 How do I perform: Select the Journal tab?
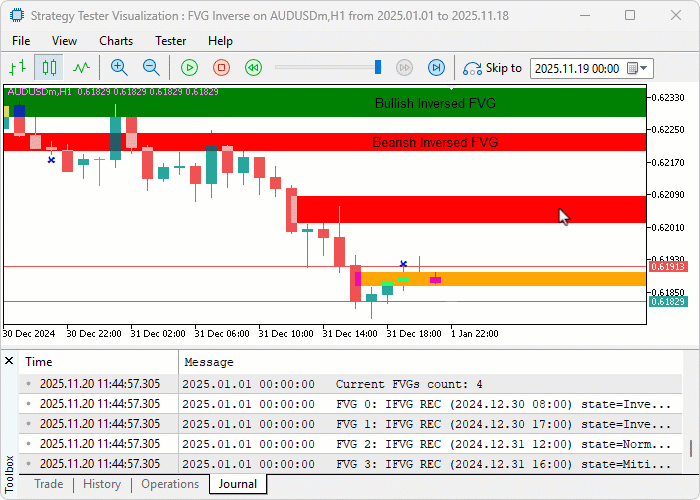[238, 484]
